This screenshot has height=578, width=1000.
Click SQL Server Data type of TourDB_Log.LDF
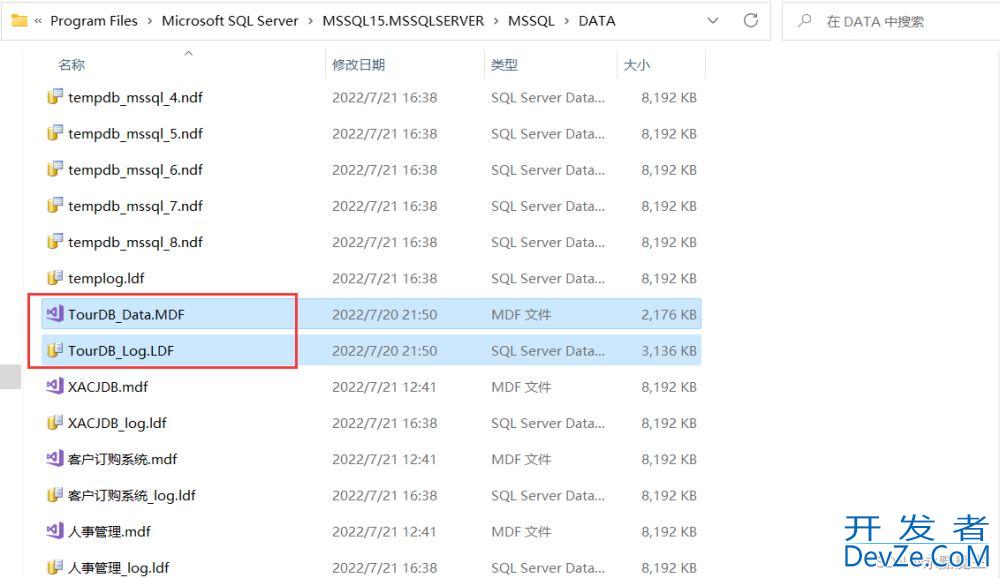click(x=548, y=351)
